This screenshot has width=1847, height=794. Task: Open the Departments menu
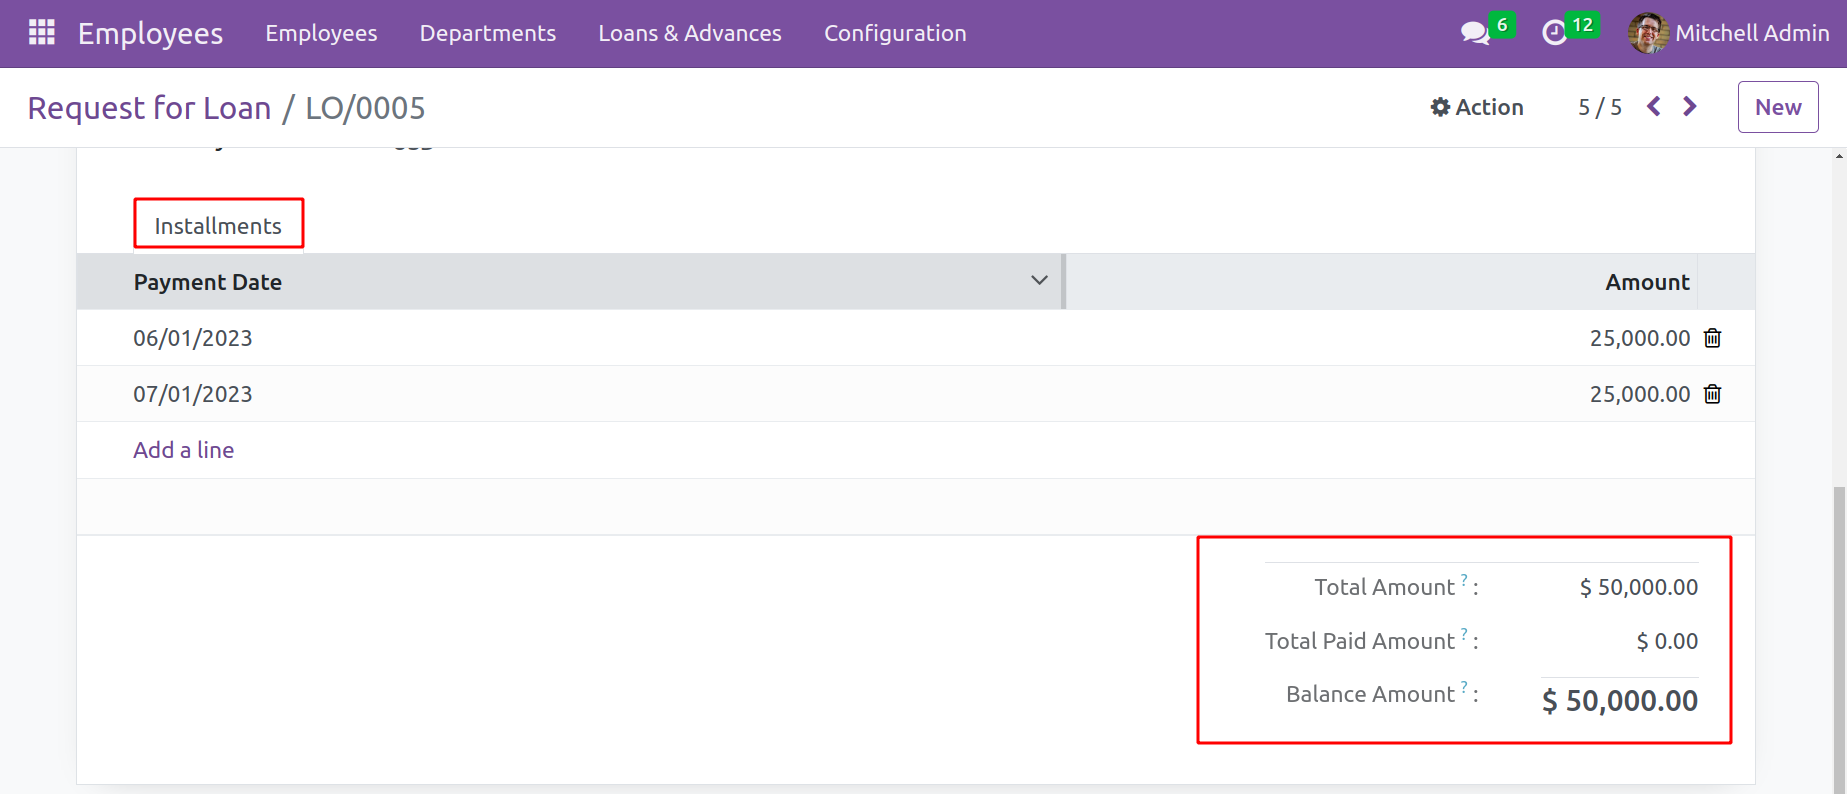[x=487, y=33]
